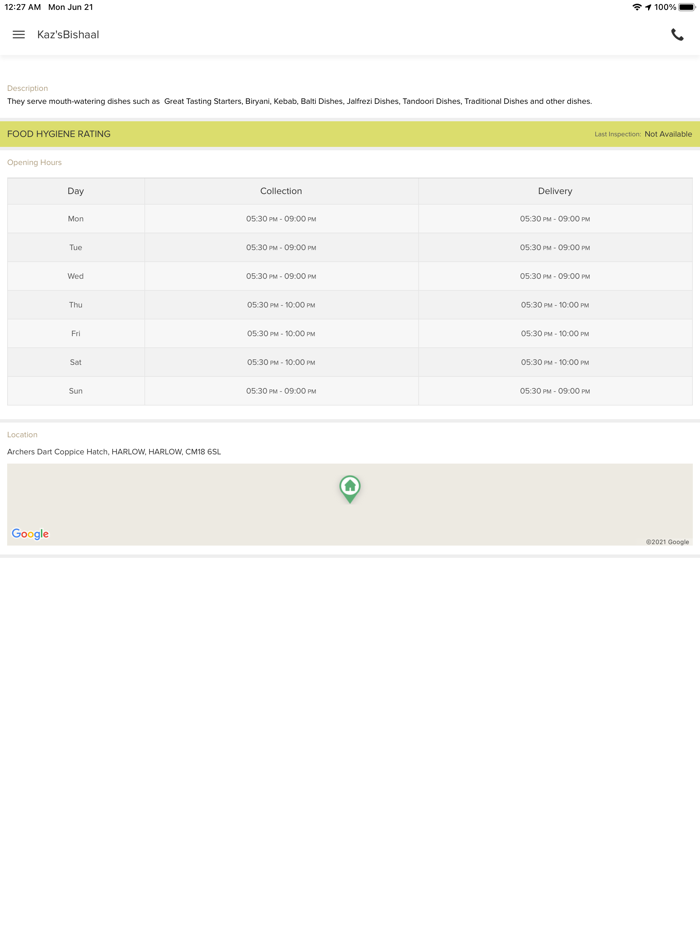This screenshot has height=934, width=700.
Task: Click the Day column header
Action: 76,191
